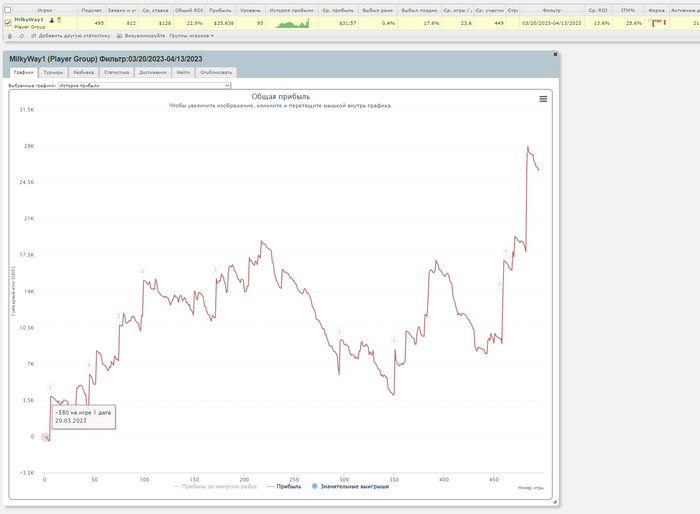This screenshot has height=514, width=700.
Task: Sort by the Общий ROI column header
Action: coord(189,10)
